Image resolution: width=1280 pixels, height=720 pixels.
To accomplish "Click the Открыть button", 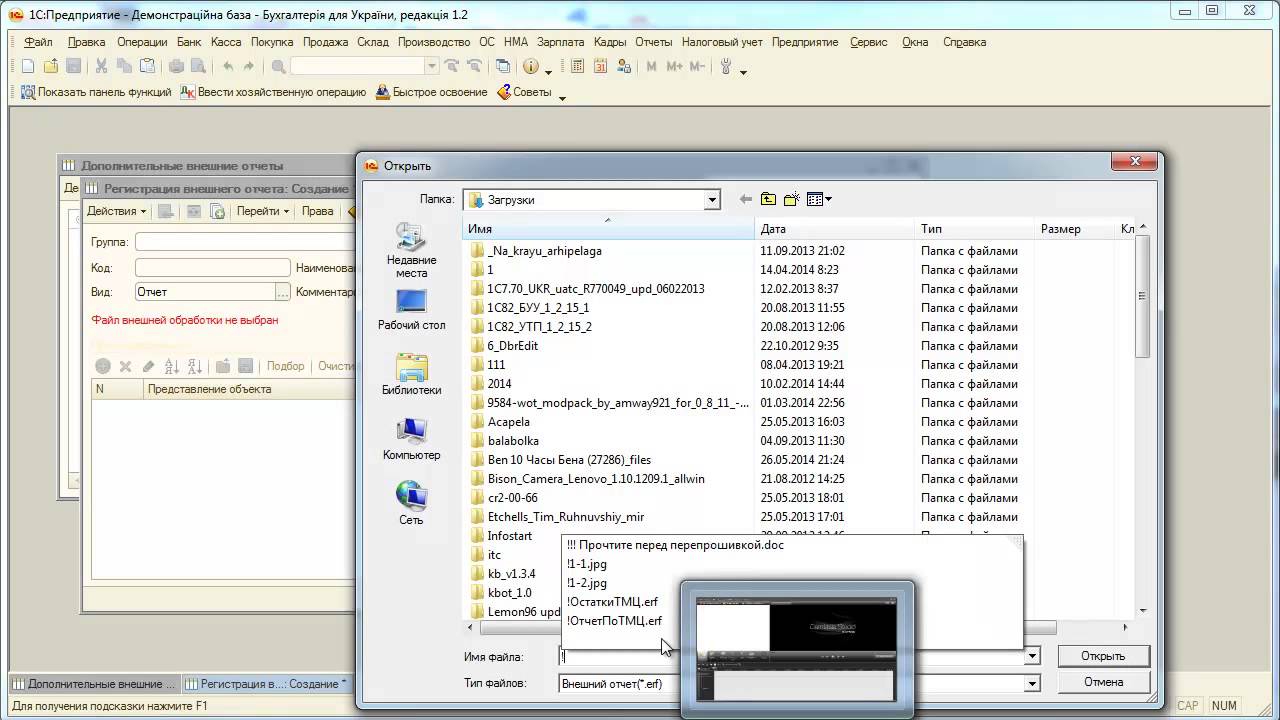I will pyautogui.click(x=1103, y=656).
